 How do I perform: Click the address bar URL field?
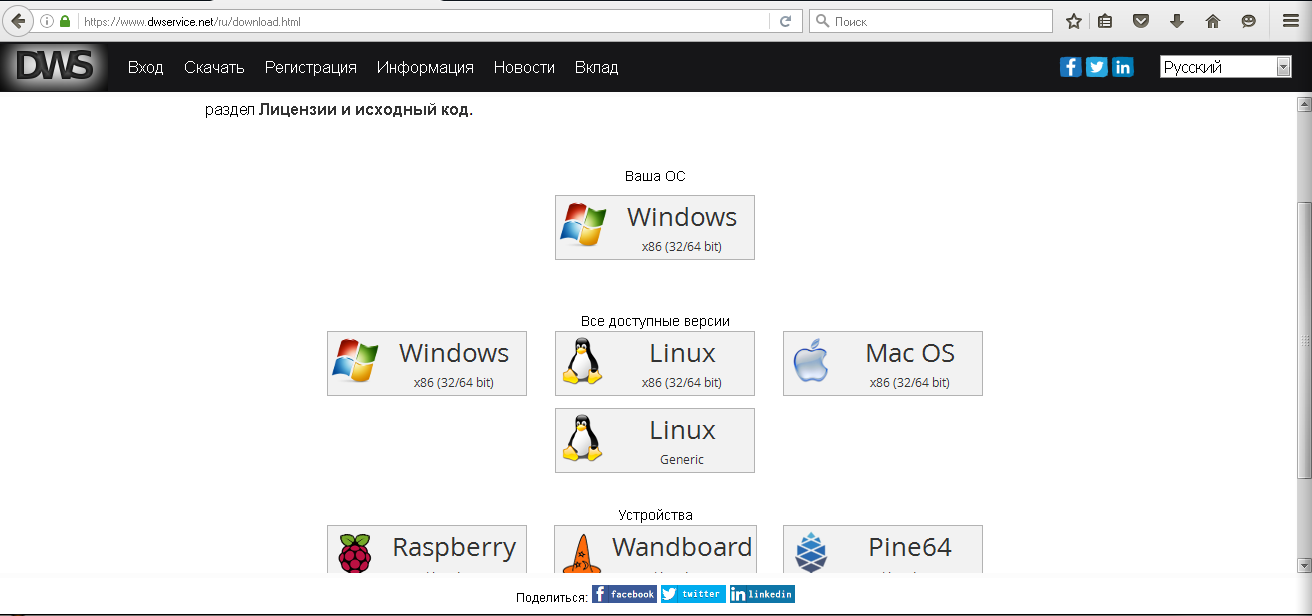coord(425,21)
